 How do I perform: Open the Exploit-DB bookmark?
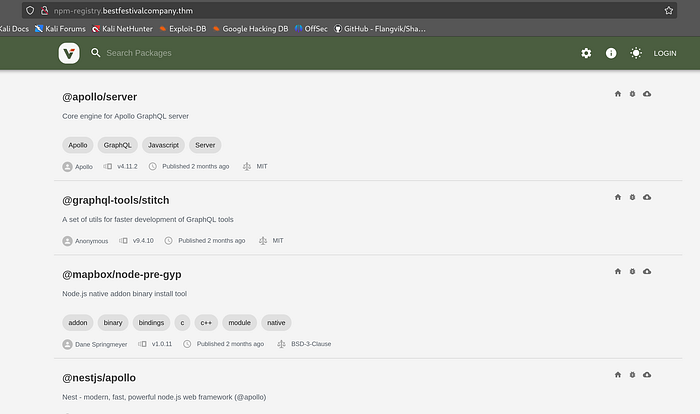point(183,29)
